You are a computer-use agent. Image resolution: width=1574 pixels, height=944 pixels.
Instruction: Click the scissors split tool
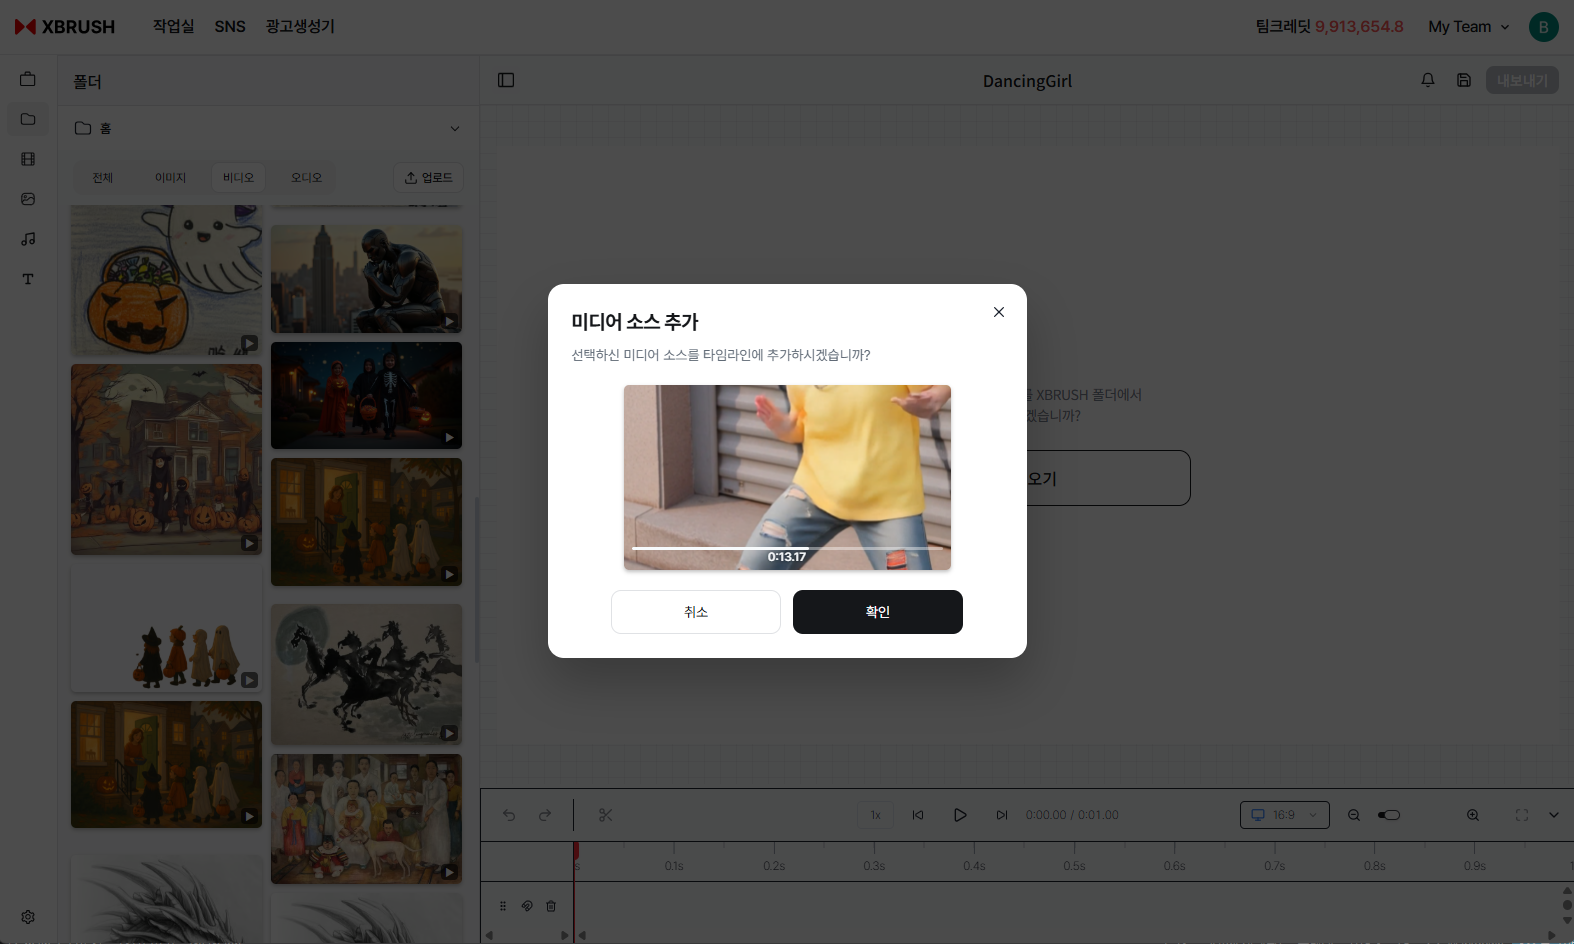[x=605, y=815]
